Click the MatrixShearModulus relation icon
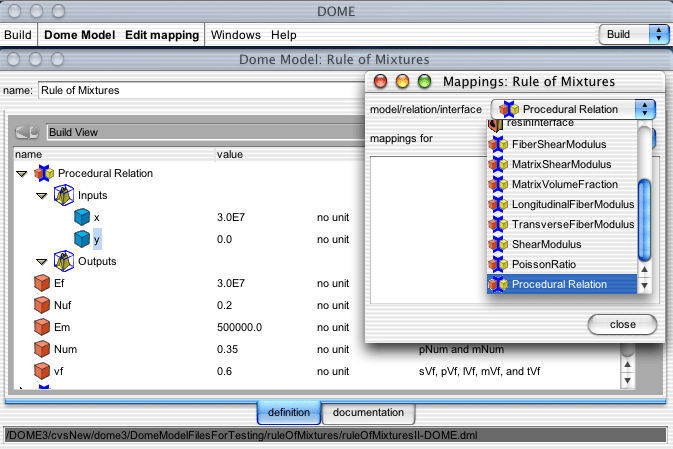The image size is (673, 449). 498,164
